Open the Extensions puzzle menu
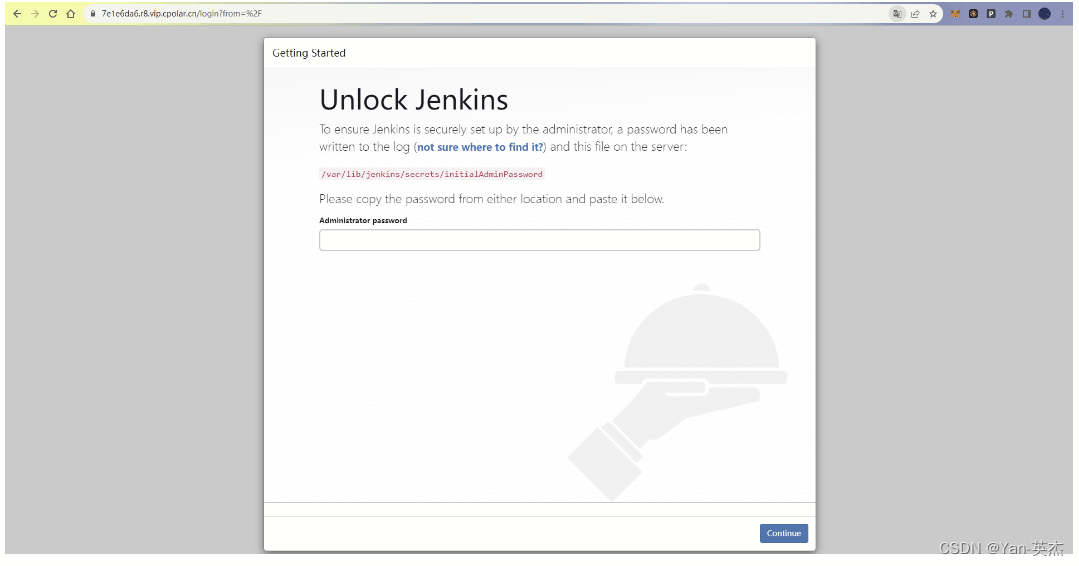This screenshot has height=566, width=1079. pyautogui.click(x=1009, y=14)
